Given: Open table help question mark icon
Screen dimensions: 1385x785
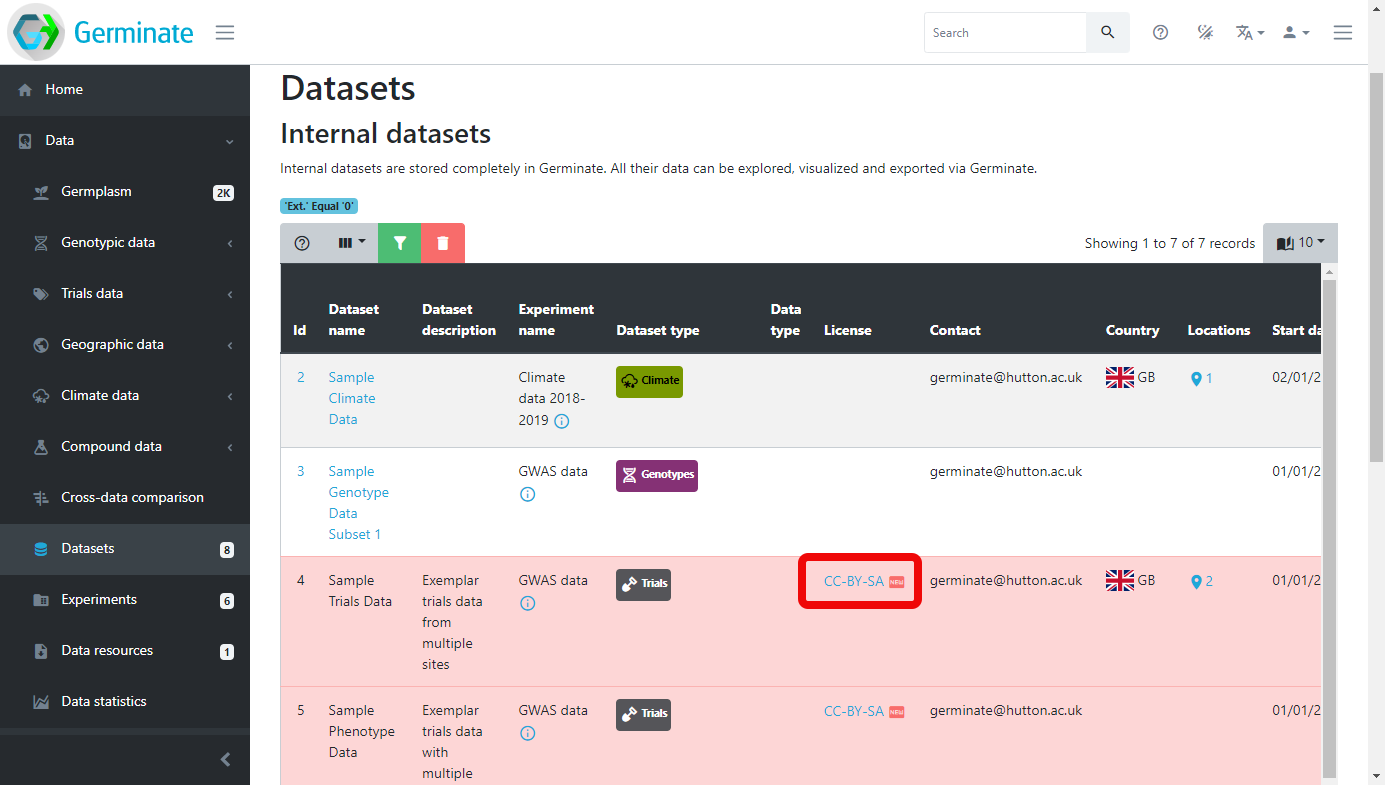Looking at the screenshot, I should [302, 243].
